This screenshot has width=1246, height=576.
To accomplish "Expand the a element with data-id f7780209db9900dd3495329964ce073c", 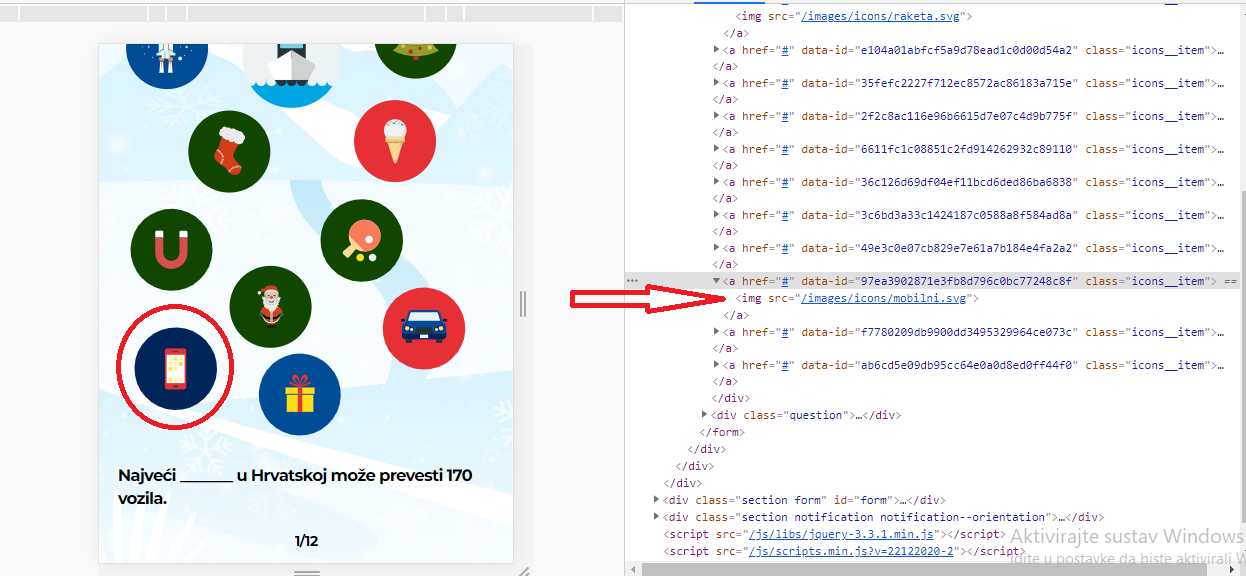I will click(x=717, y=332).
